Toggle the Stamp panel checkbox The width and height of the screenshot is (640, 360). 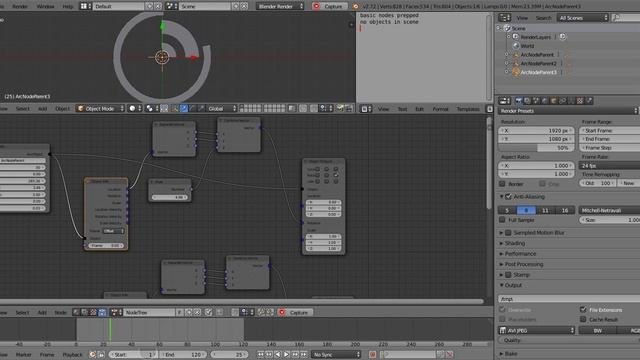pyautogui.click(x=508, y=275)
